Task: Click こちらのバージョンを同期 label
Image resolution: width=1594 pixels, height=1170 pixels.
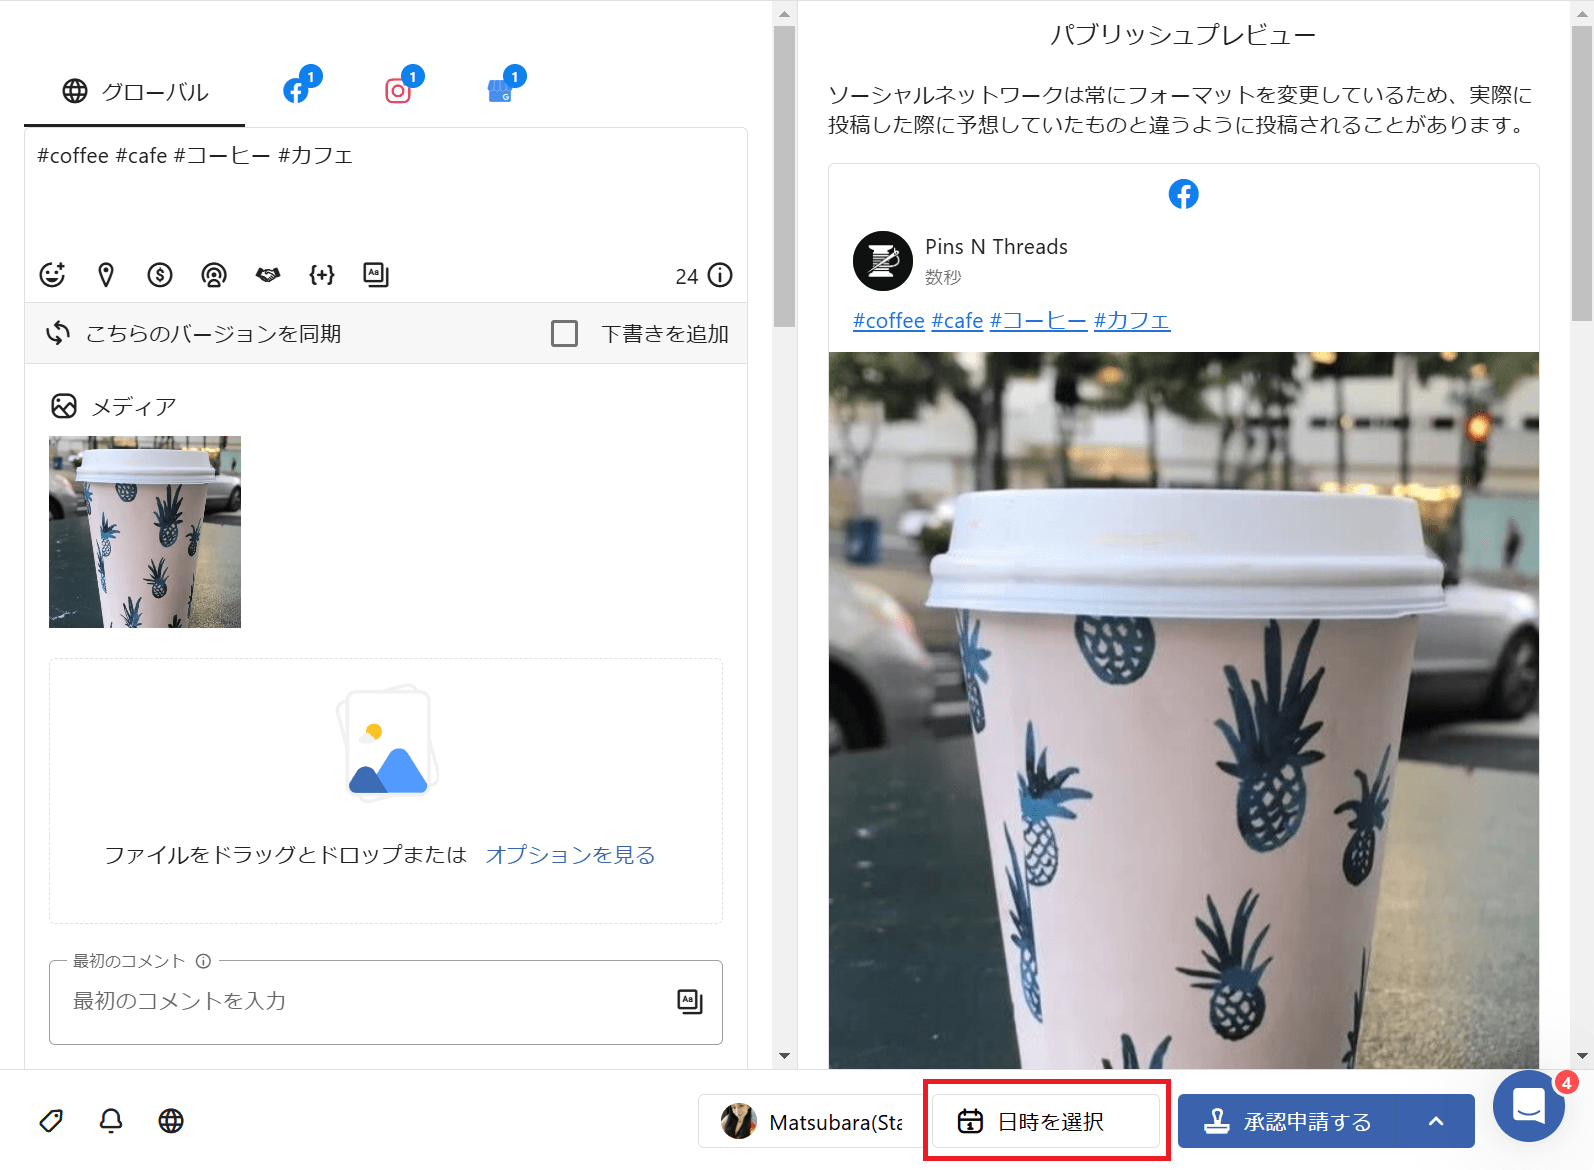Action: 213,334
